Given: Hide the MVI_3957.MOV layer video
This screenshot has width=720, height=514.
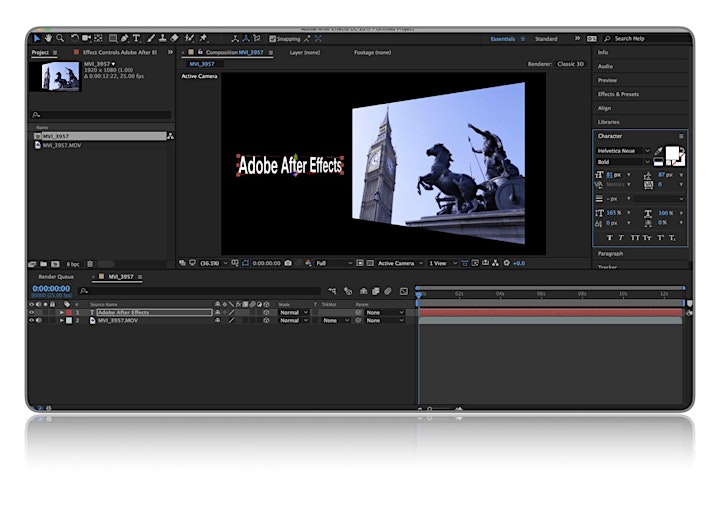Looking at the screenshot, I should (32, 321).
